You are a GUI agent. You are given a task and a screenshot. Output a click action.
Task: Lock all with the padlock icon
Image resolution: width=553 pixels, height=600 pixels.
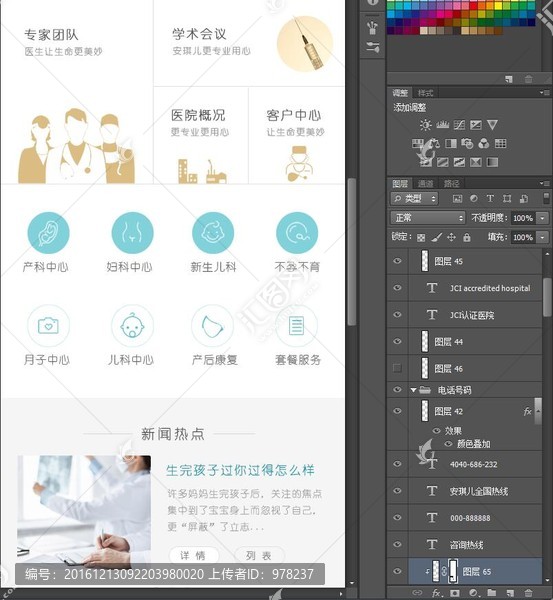pyautogui.click(x=467, y=237)
